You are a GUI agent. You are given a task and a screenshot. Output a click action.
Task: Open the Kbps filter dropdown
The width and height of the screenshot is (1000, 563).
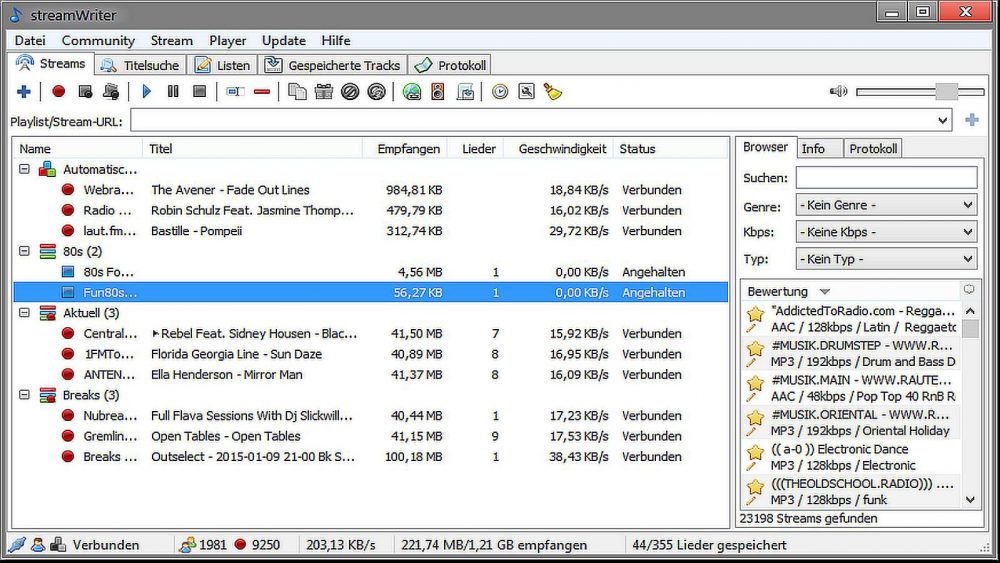point(886,232)
